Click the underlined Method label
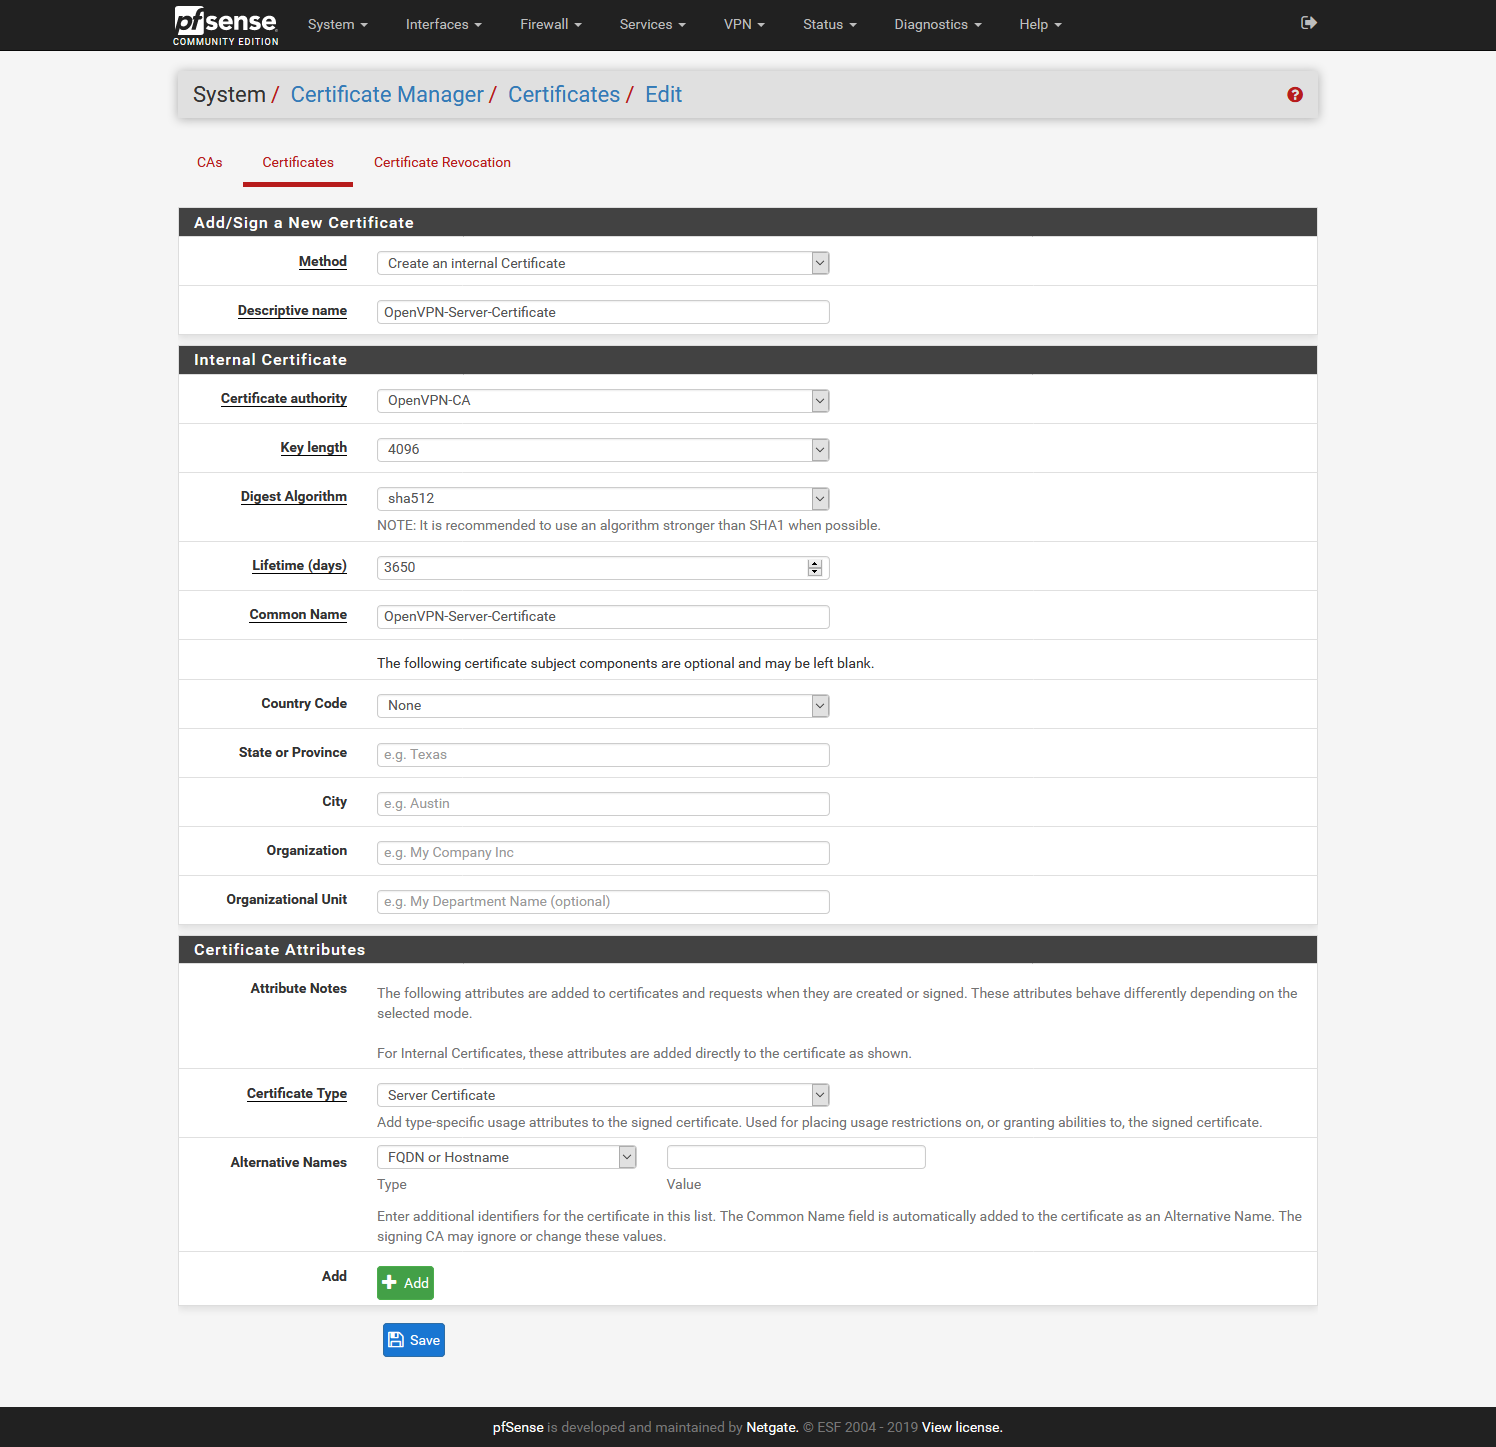This screenshot has width=1496, height=1447. click(323, 261)
